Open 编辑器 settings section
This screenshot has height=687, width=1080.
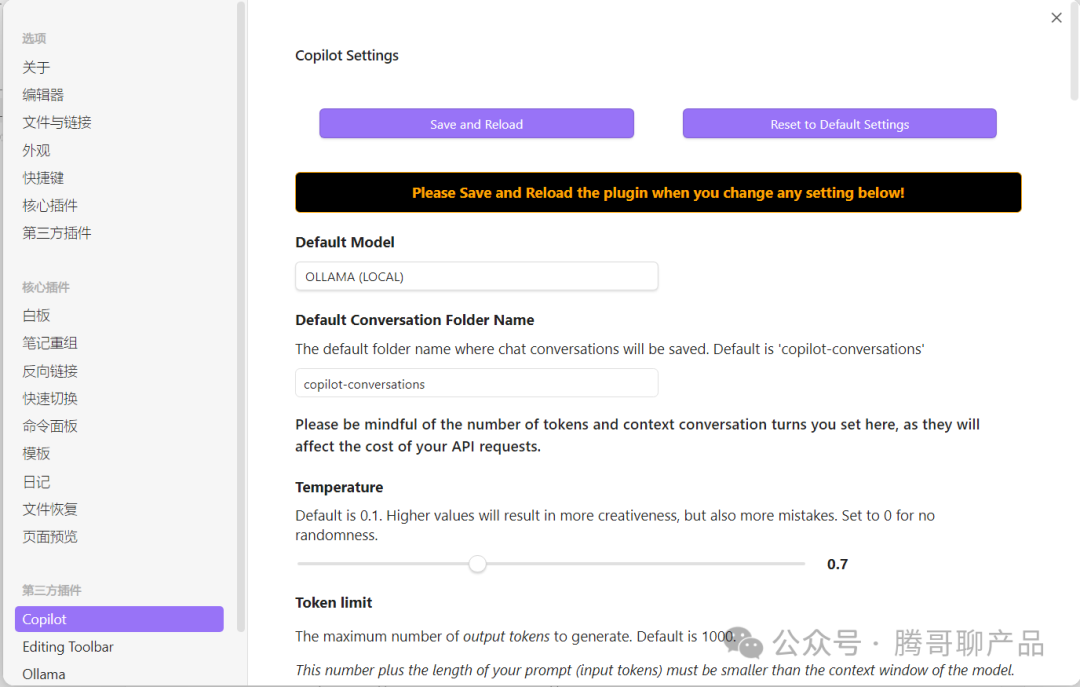click(x=43, y=95)
